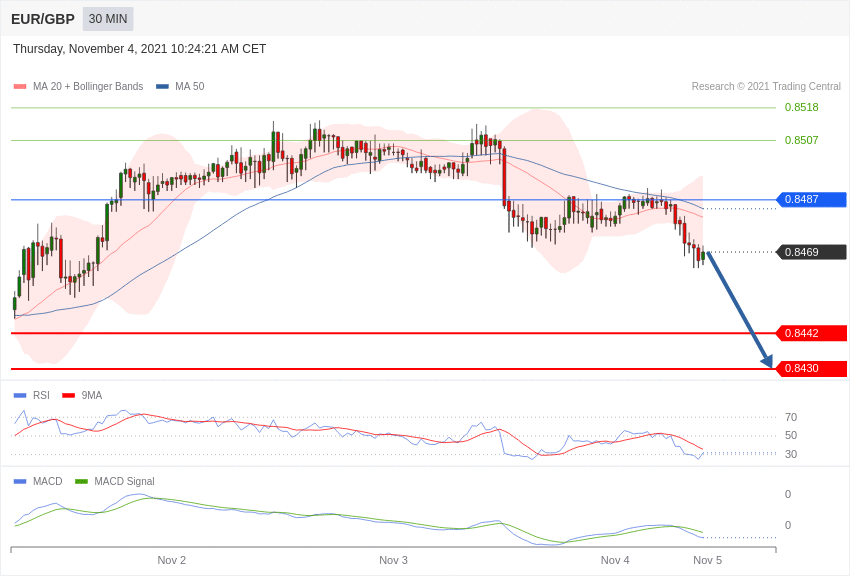Click the MA 50 legend label
The width and height of the screenshot is (850, 576).
pos(190,87)
